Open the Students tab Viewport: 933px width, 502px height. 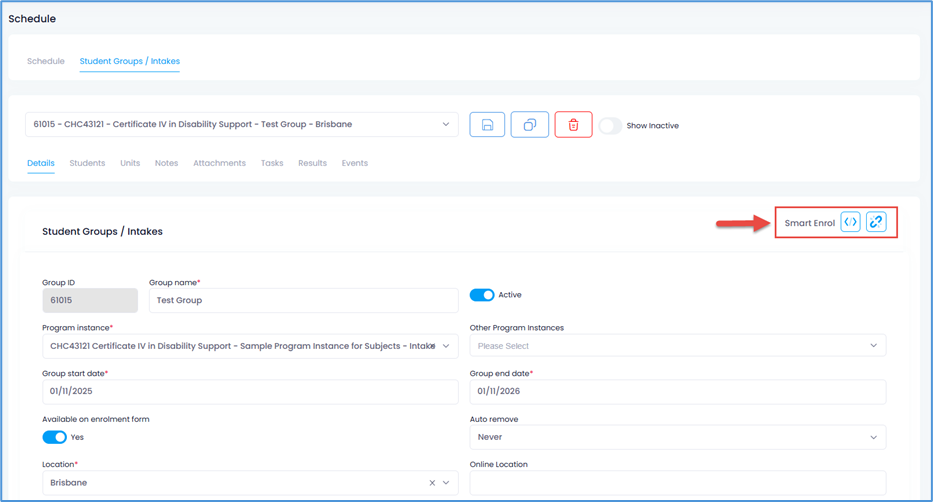87,163
